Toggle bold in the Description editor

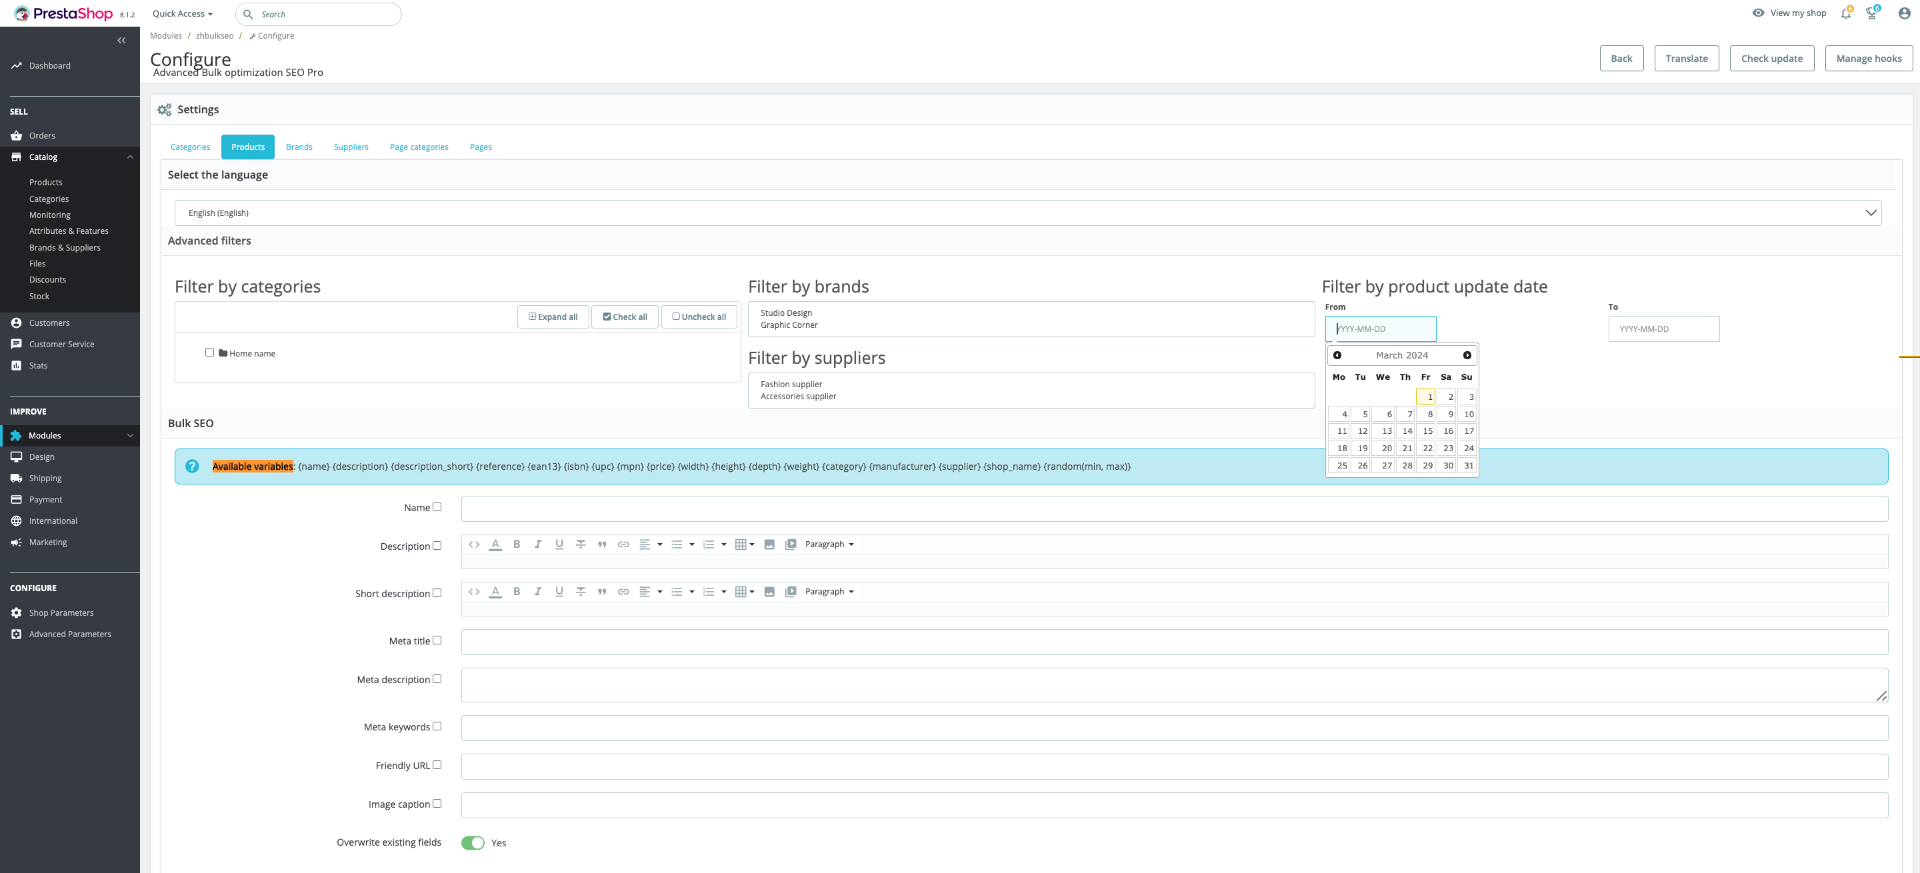click(517, 545)
